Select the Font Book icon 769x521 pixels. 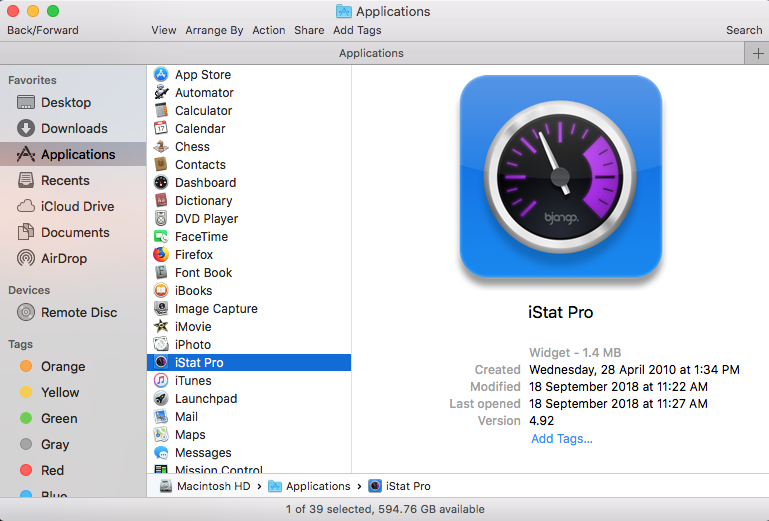tap(161, 272)
